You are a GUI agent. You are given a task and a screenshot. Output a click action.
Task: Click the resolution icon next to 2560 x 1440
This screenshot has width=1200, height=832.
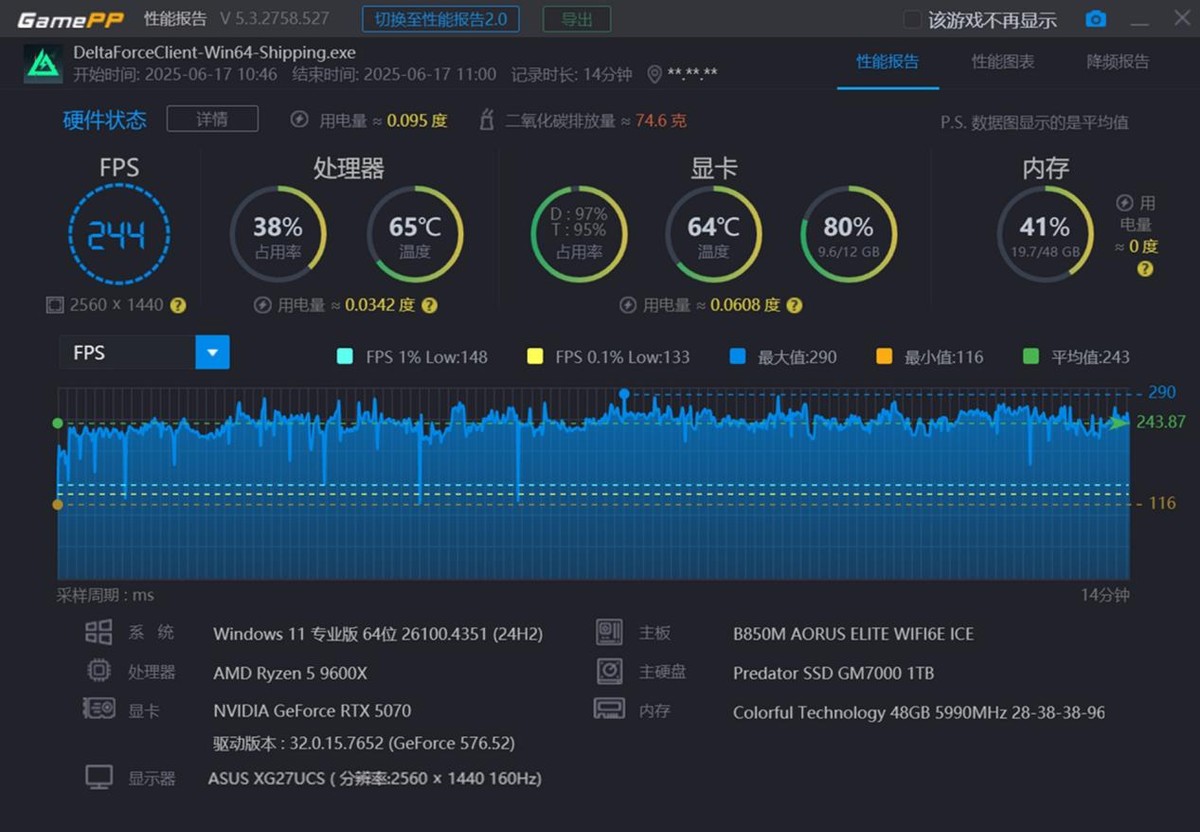click(x=55, y=305)
